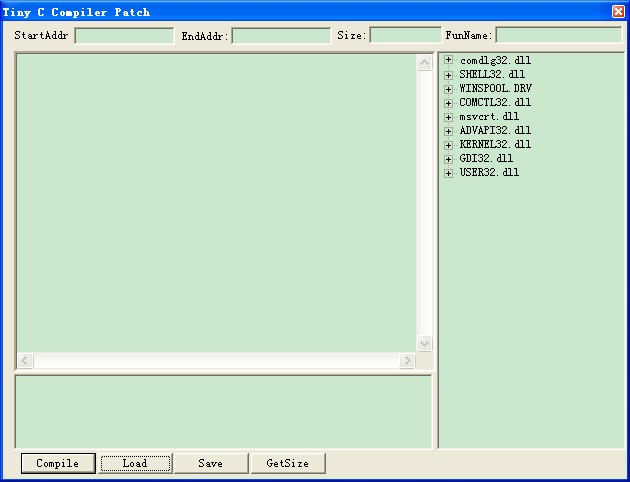Image resolution: width=630 pixels, height=482 pixels.
Task: Close the Tiny C Compiler Patch window
Action: (618, 12)
